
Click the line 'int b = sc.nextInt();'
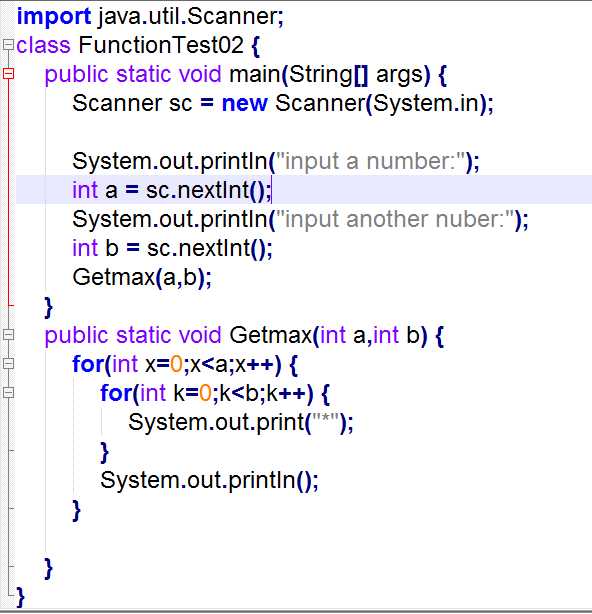(x=172, y=248)
